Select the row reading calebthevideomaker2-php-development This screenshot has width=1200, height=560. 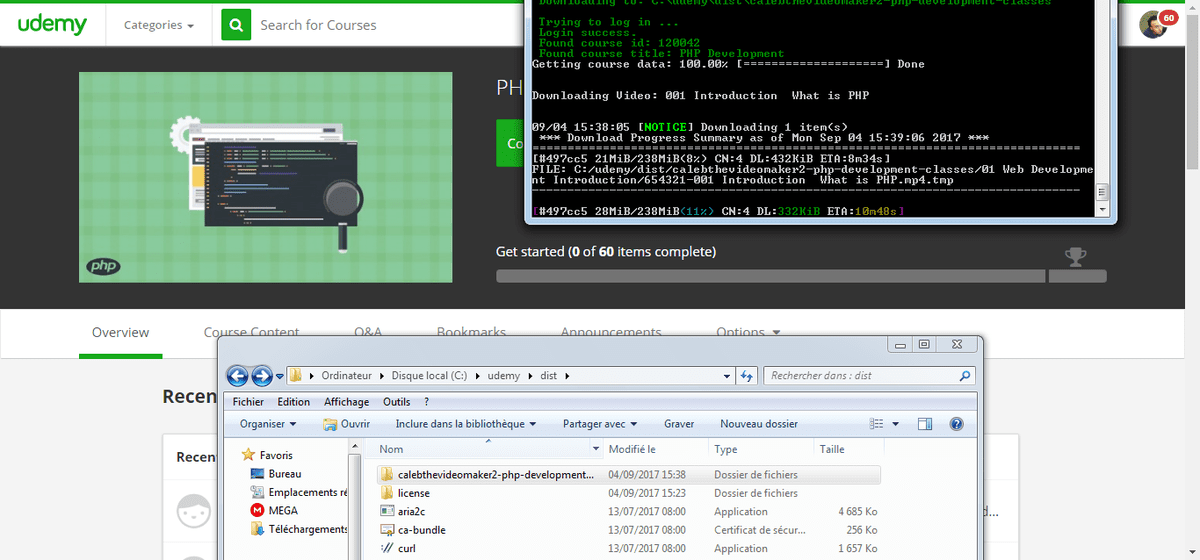click(x=630, y=474)
